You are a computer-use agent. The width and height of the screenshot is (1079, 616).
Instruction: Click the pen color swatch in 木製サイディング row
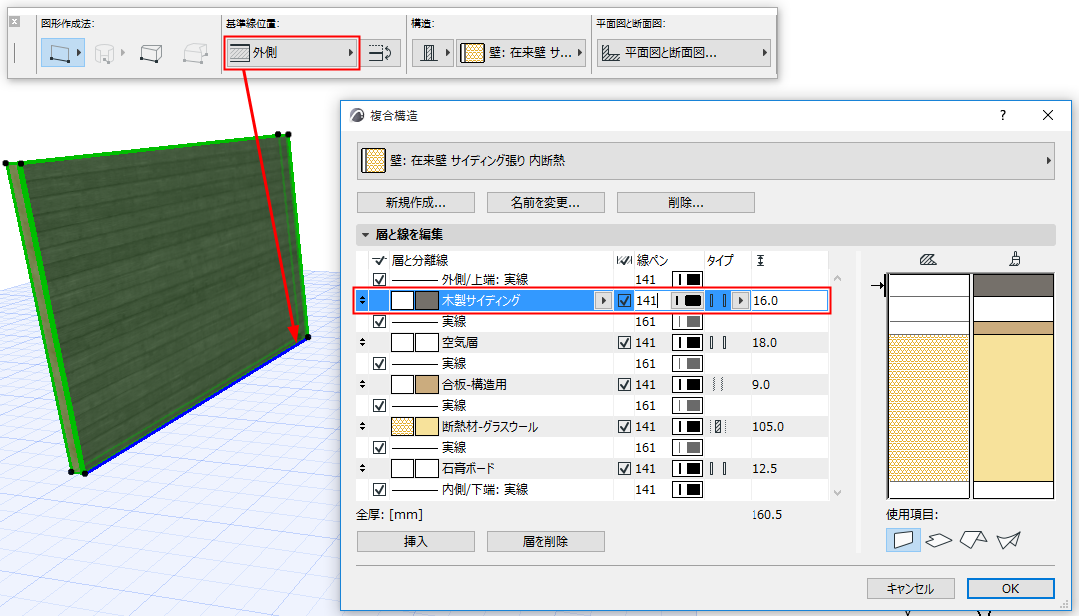pos(687,301)
